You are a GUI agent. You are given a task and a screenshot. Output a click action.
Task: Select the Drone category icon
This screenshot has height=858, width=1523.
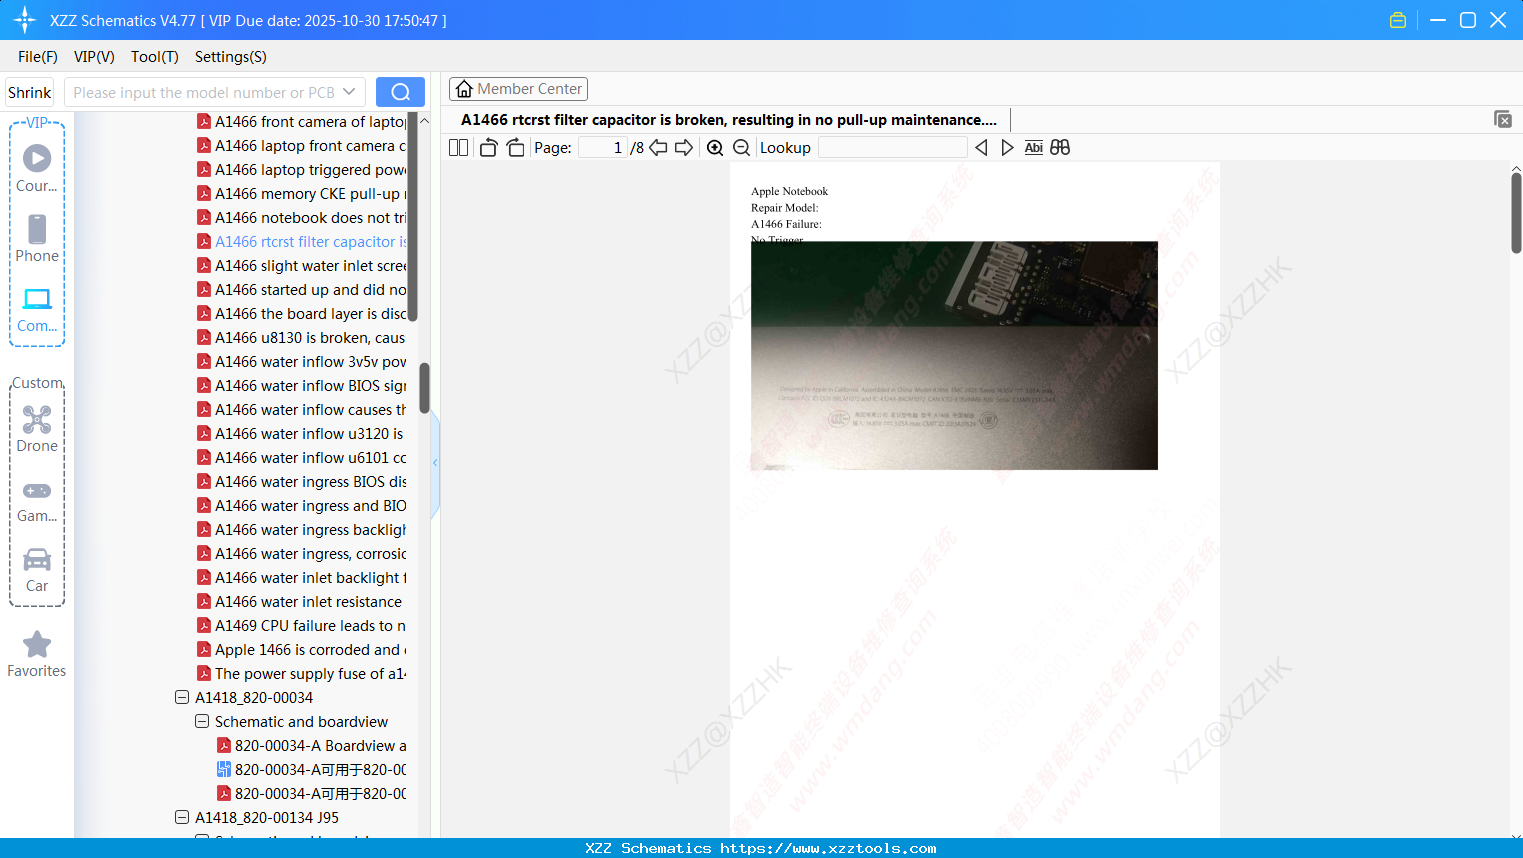37,429
